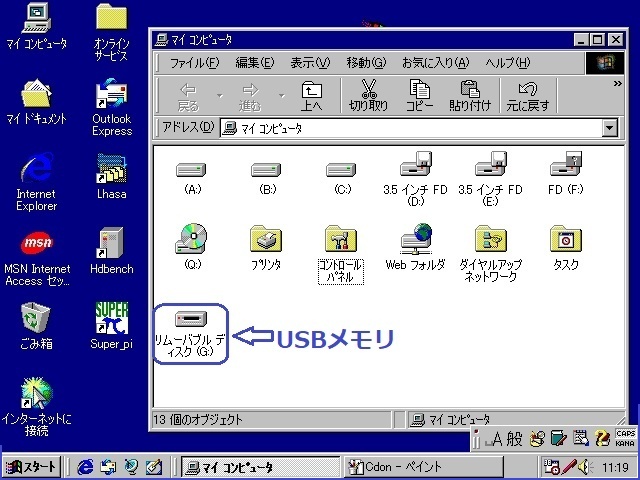
Task: Launch Outlook Express from quick launch bar
Action: (109, 467)
